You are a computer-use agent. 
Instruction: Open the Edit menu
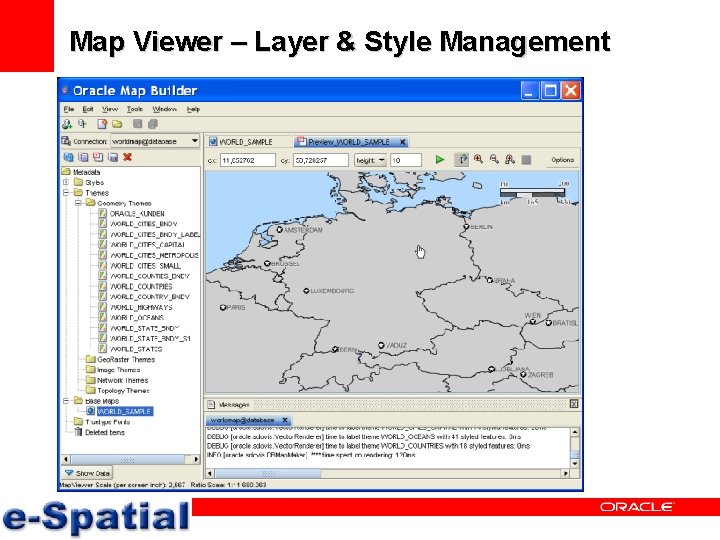coord(88,109)
